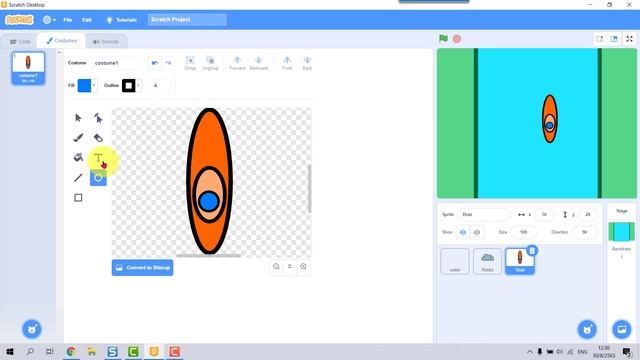
Task: Send selection to Back
Action: (x=307, y=63)
